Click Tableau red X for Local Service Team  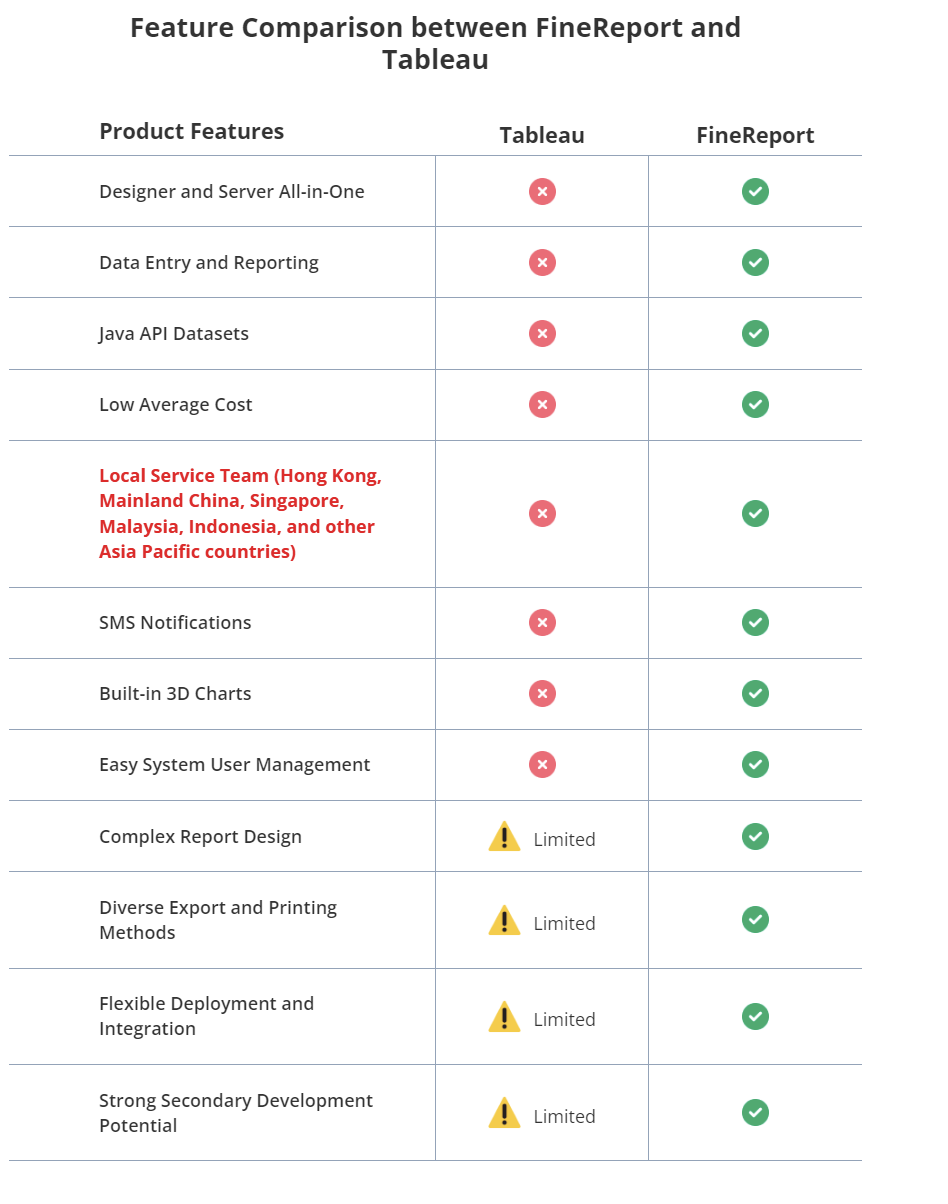[542, 513]
